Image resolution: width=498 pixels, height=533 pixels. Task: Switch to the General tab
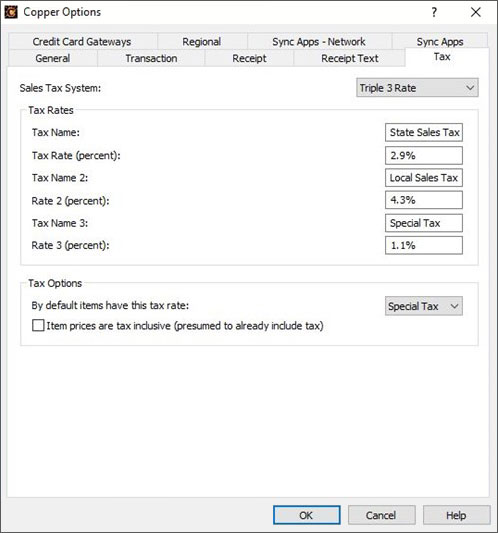[x=53, y=58]
